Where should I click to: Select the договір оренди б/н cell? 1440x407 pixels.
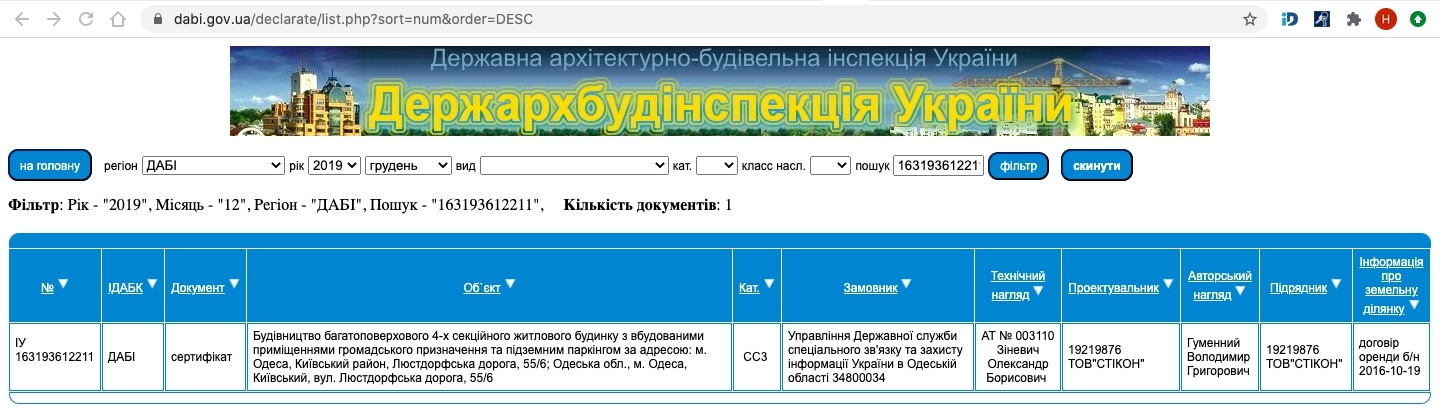pos(1392,356)
